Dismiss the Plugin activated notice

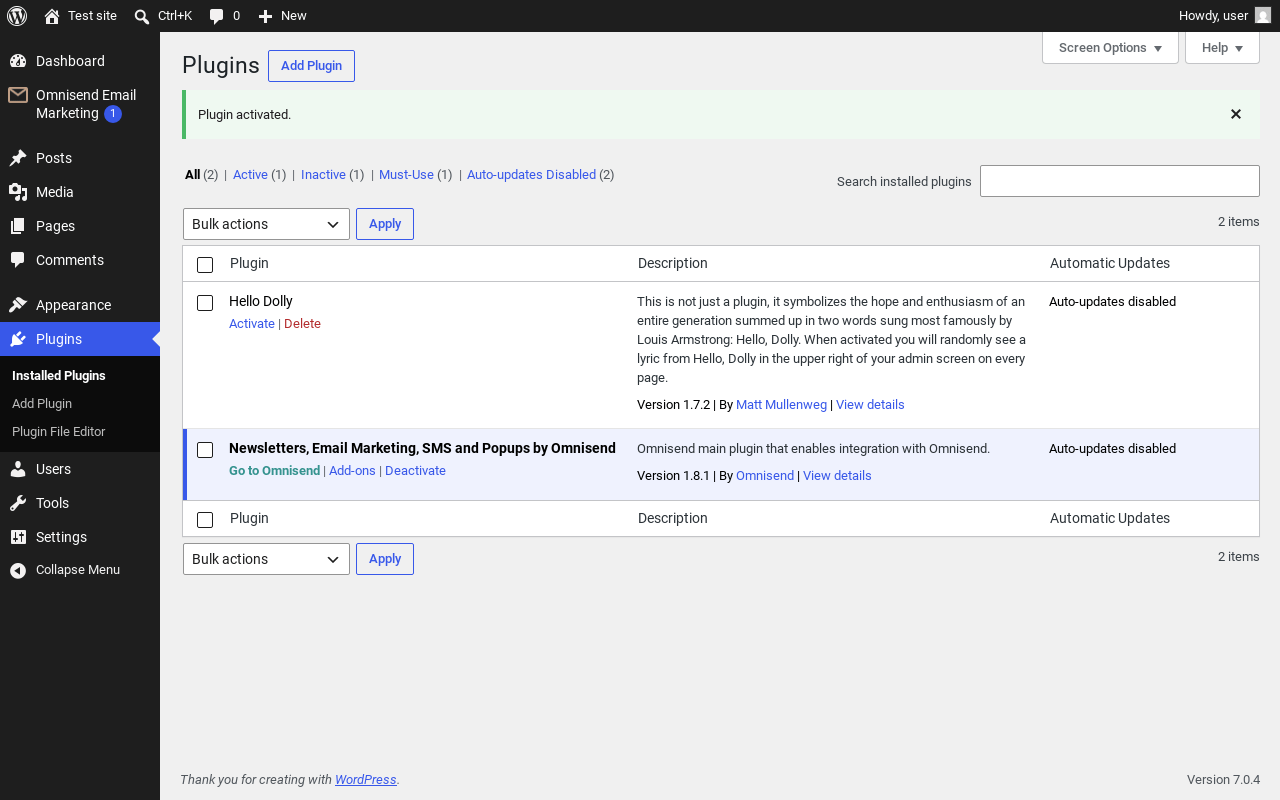[1236, 114]
